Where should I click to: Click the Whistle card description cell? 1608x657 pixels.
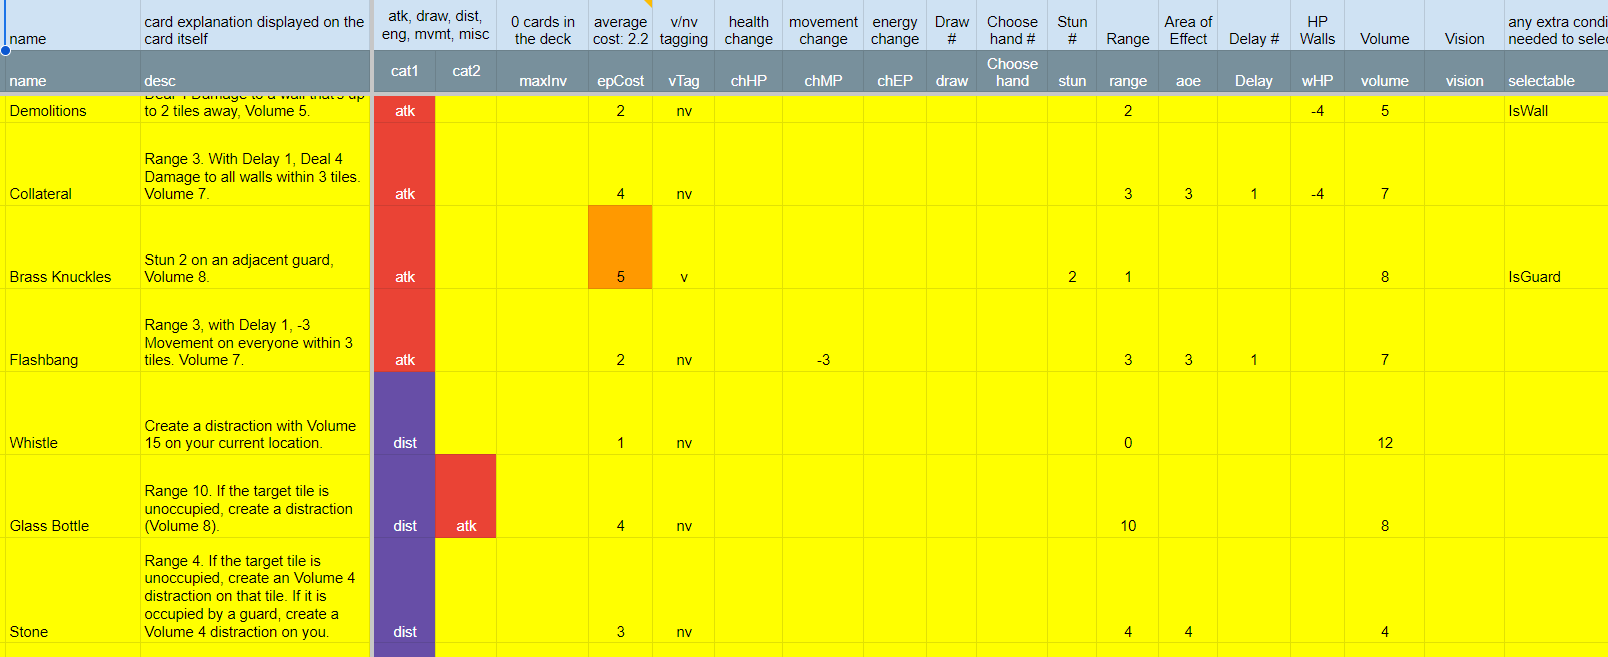254,434
